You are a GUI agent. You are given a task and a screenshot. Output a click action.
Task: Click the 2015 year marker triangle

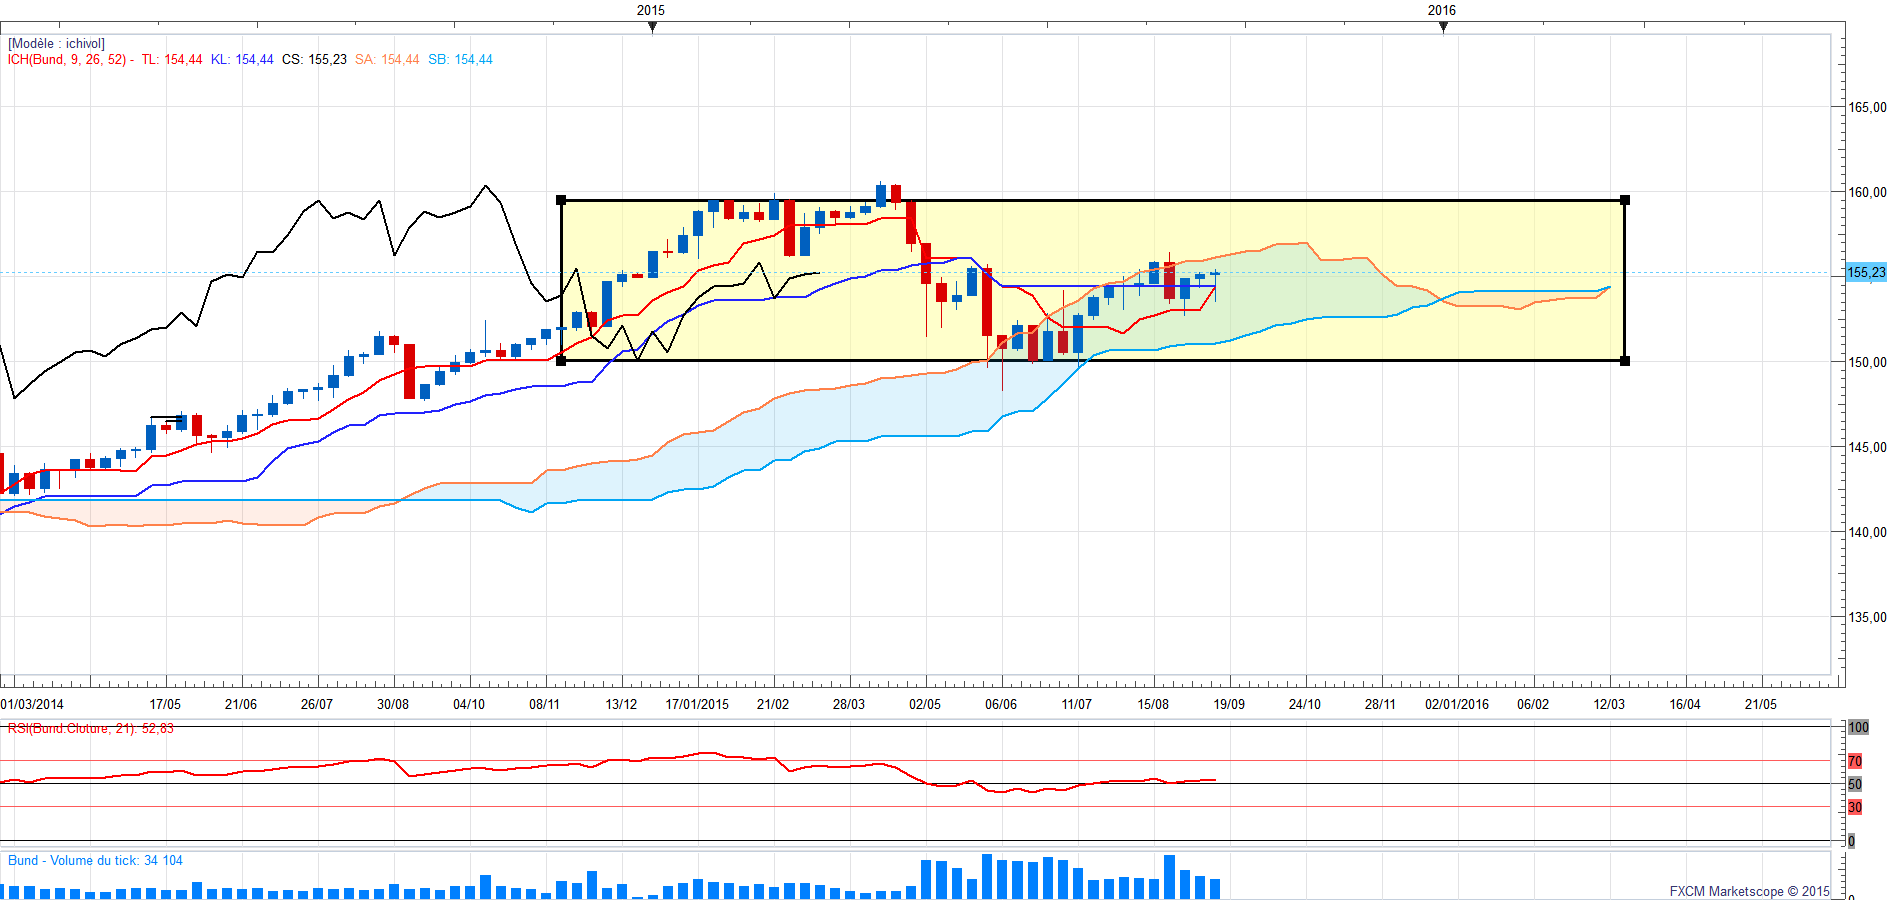coord(652,27)
